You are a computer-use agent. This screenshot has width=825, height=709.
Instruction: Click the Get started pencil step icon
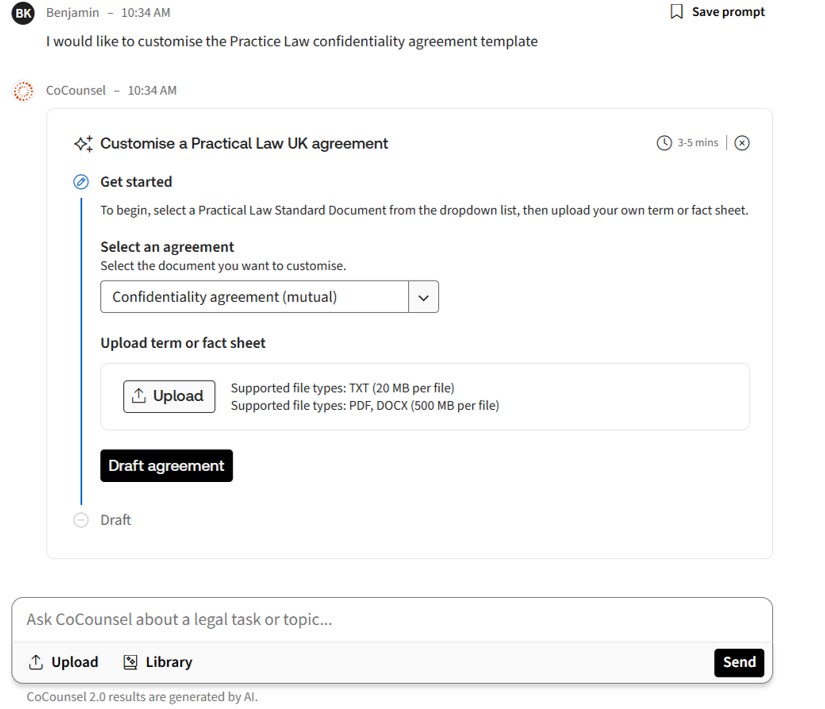81,182
